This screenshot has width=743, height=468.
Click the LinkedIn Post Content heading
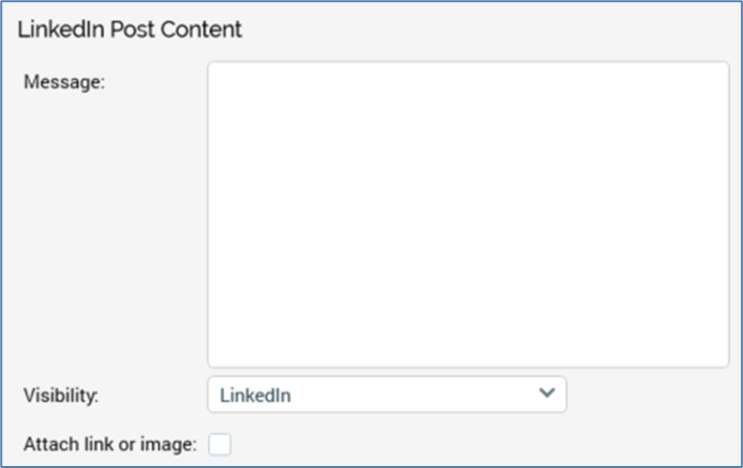pyautogui.click(x=130, y=29)
